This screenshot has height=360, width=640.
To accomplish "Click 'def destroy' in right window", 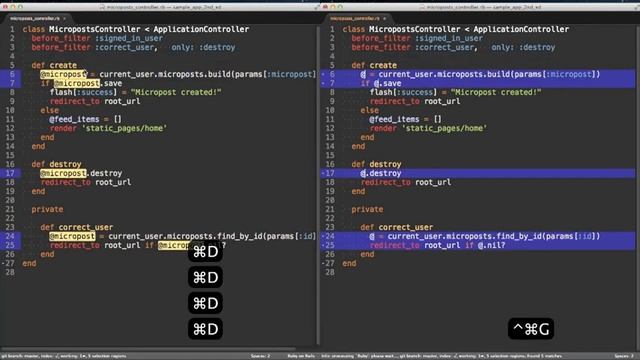I will [376, 164].
